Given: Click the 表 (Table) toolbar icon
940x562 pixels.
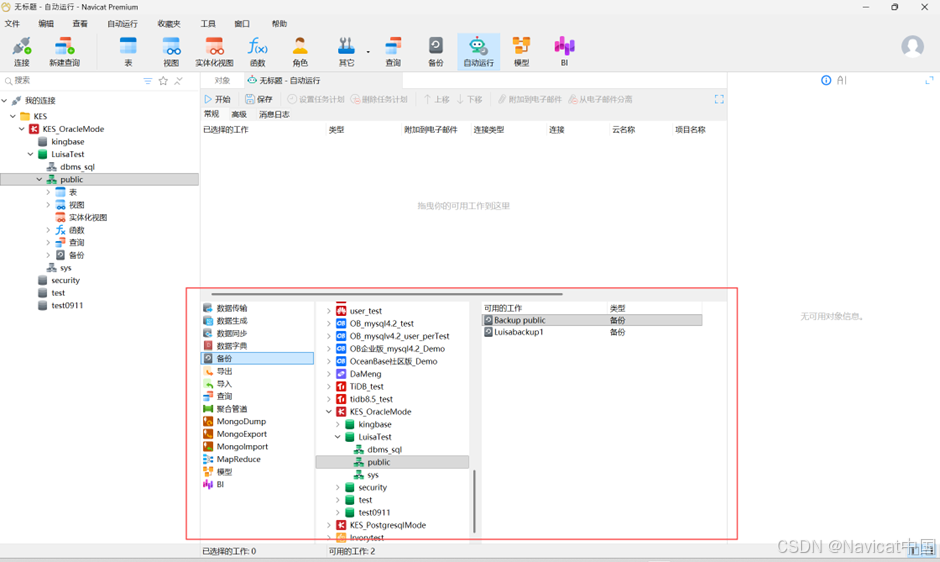Looking at the screenshot, I should click(x=128, y=52).
